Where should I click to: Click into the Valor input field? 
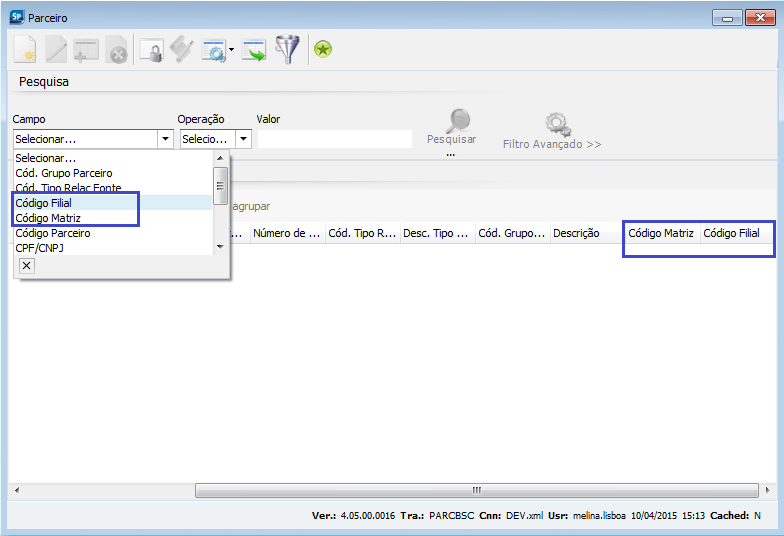[335, 139]
